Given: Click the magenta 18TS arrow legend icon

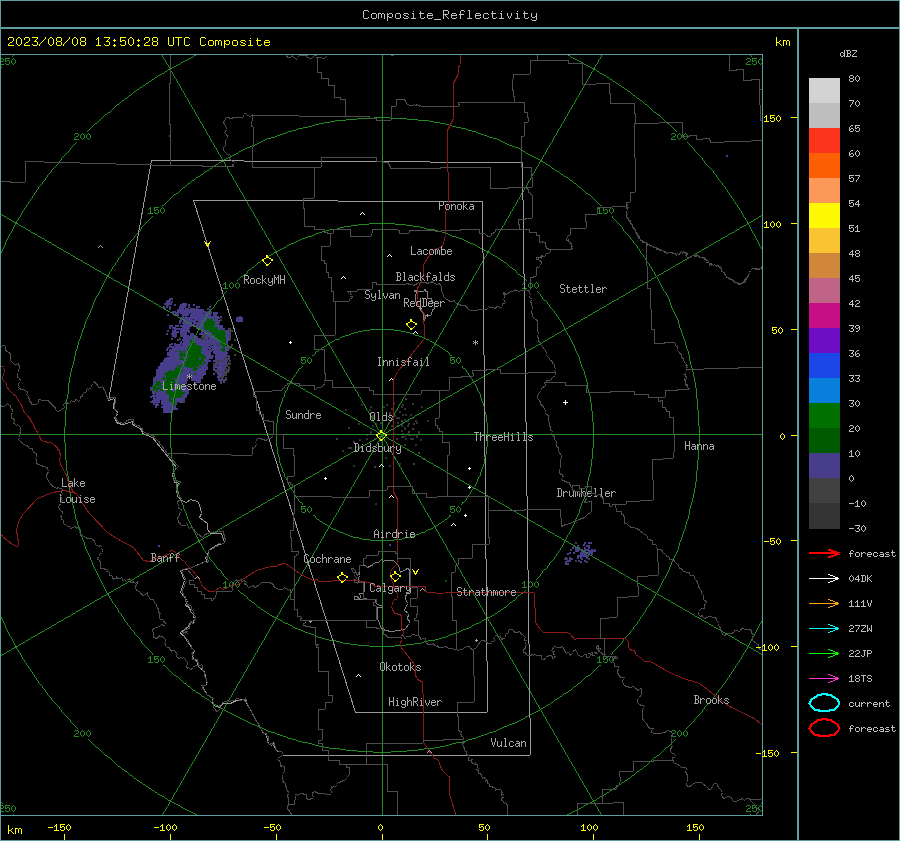Looking at the screenshot, I should point(824,678).
